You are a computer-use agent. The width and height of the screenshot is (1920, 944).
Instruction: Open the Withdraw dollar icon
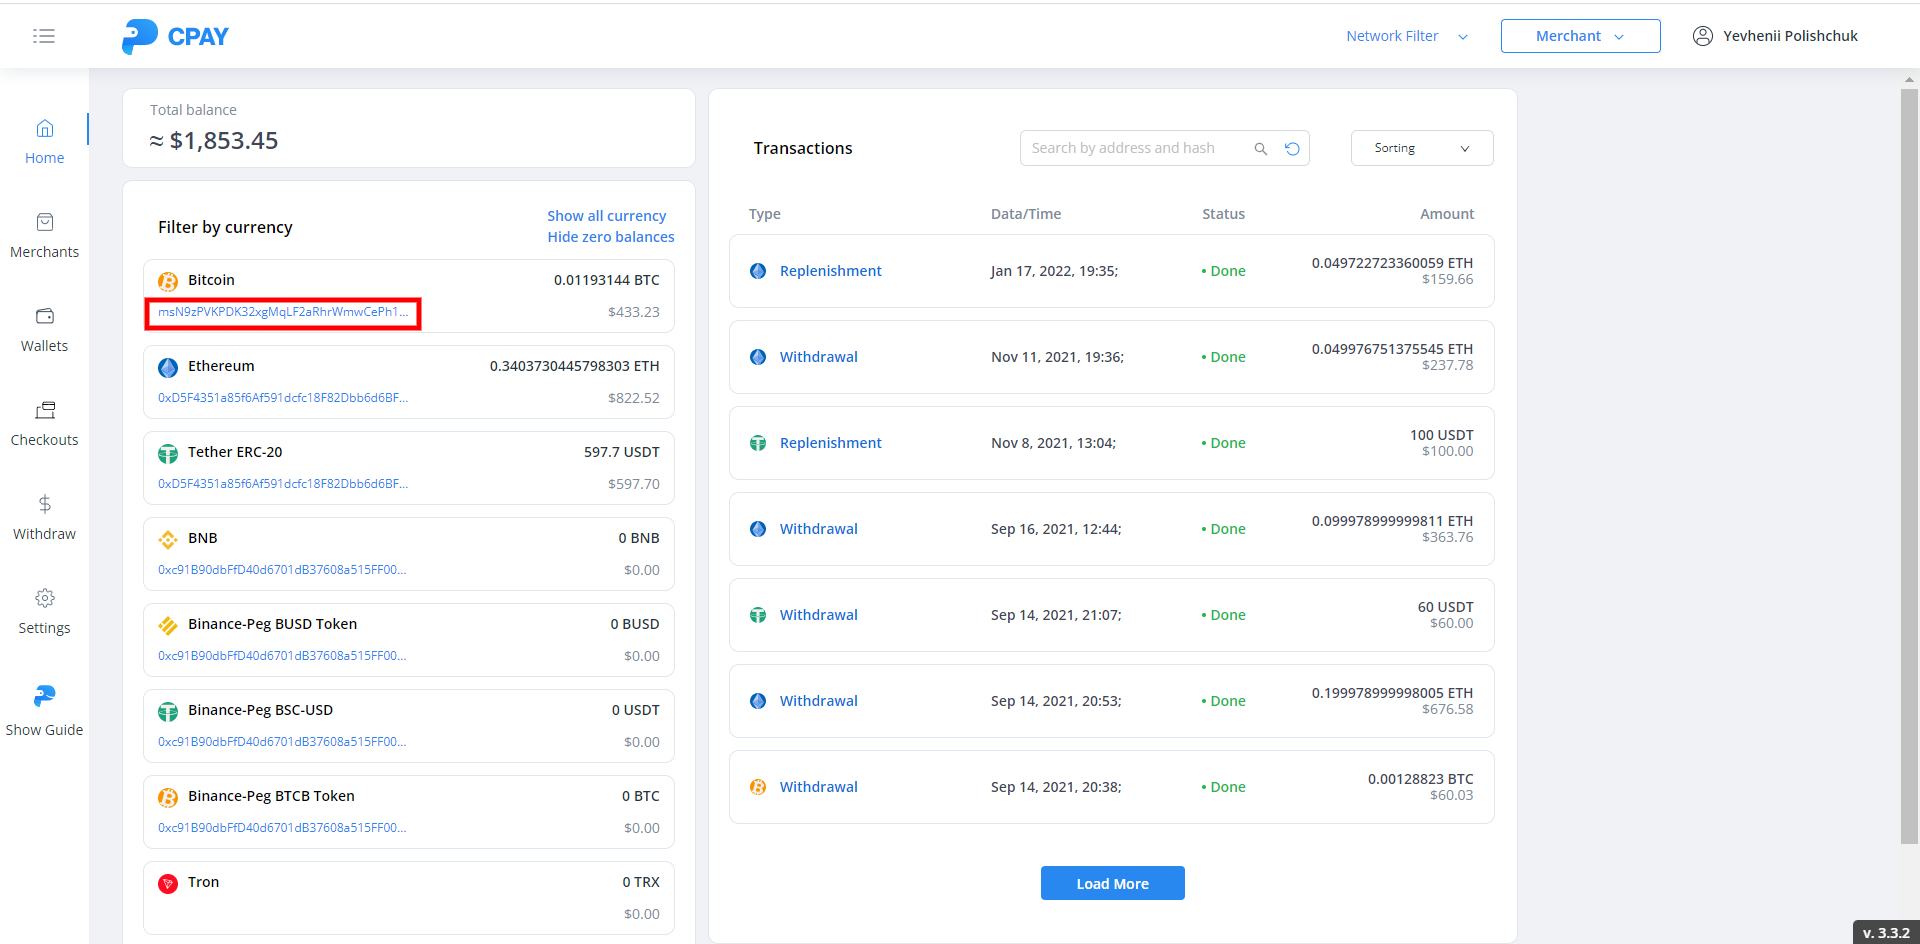(x=44, y=504)
